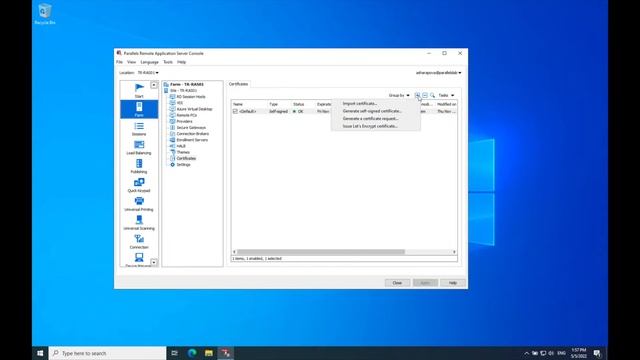Select the Farm node in tree
Screen dimensions: 640x360
pyautogui.click(x=187, y=84)
